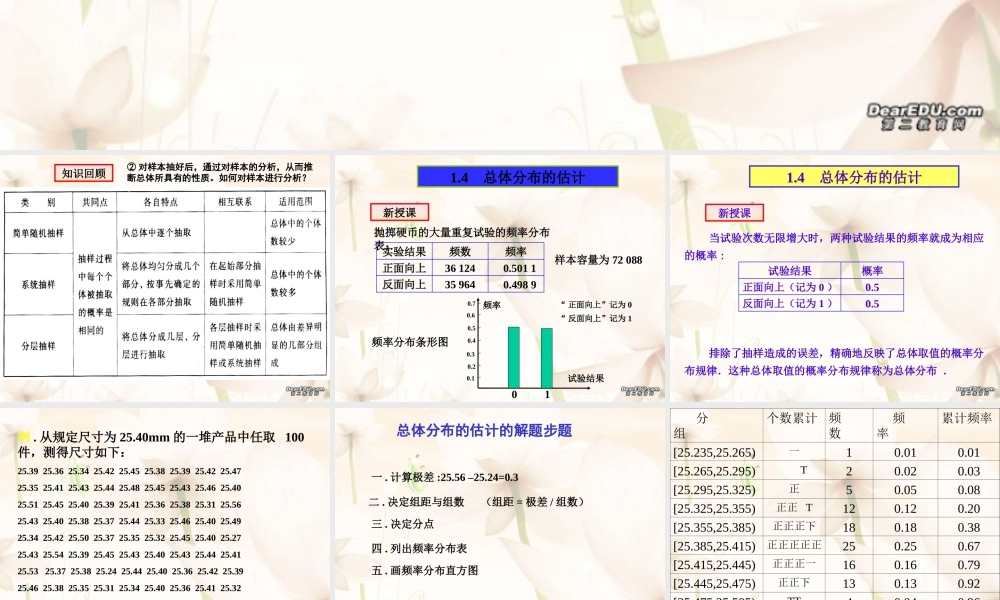The image size is (1000, 600).
Task: Open the 总体分布的估计的解题步骤 slide
Action: [x=500, y=504]
